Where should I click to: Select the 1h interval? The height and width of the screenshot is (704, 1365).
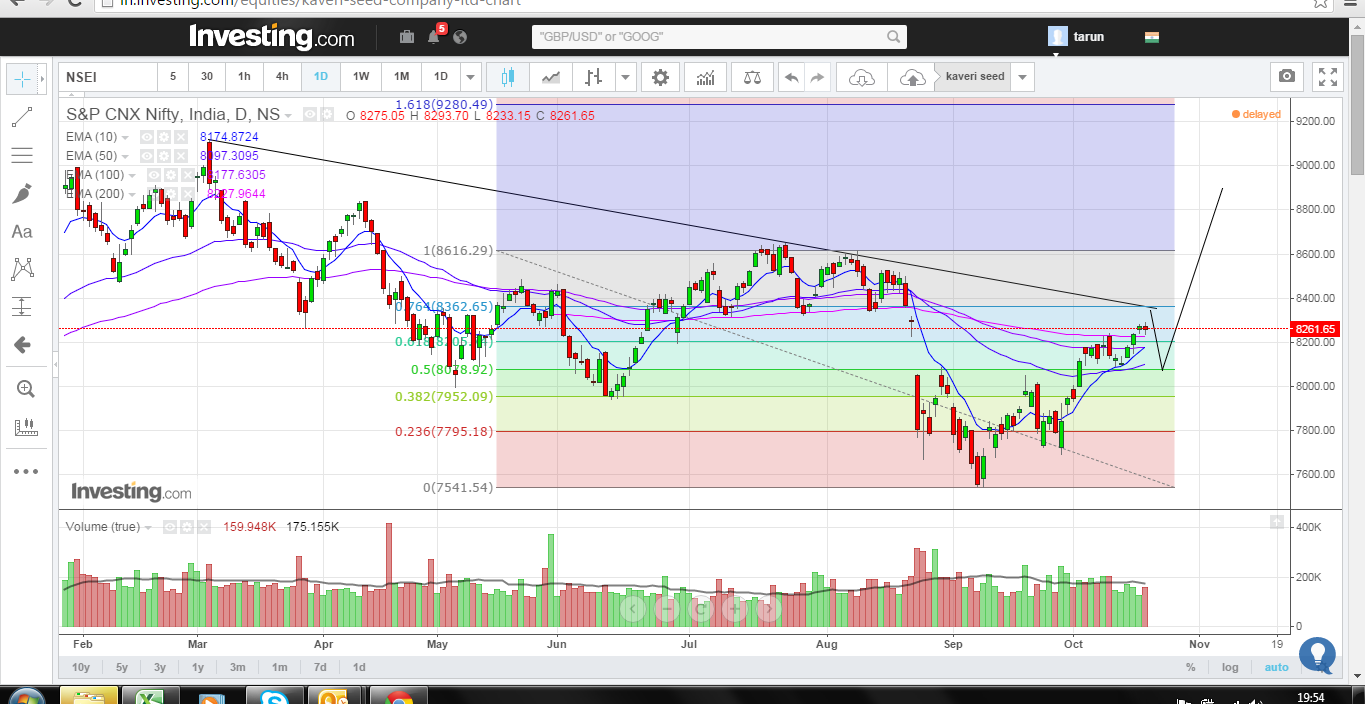click(244, 77)
